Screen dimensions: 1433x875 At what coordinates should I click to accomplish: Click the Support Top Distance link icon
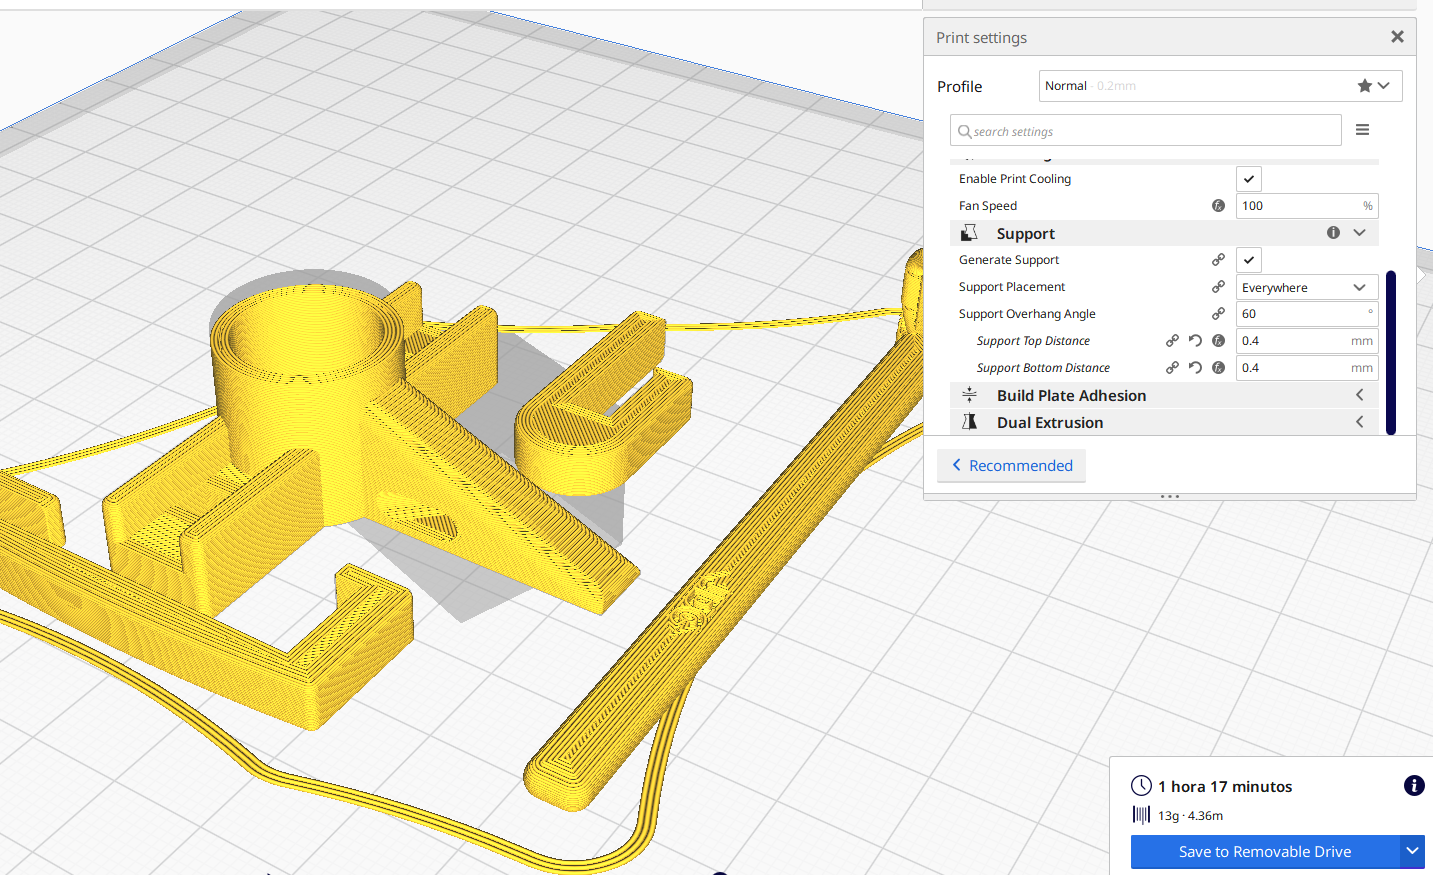tap(1172, 341)
